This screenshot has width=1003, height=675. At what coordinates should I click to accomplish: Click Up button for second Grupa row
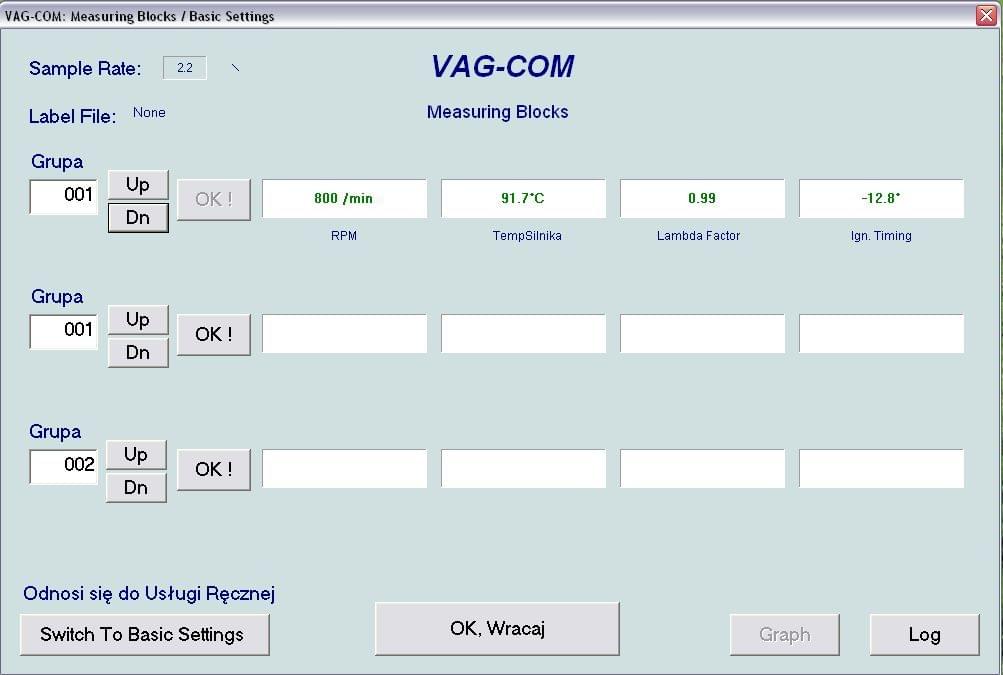138,320
